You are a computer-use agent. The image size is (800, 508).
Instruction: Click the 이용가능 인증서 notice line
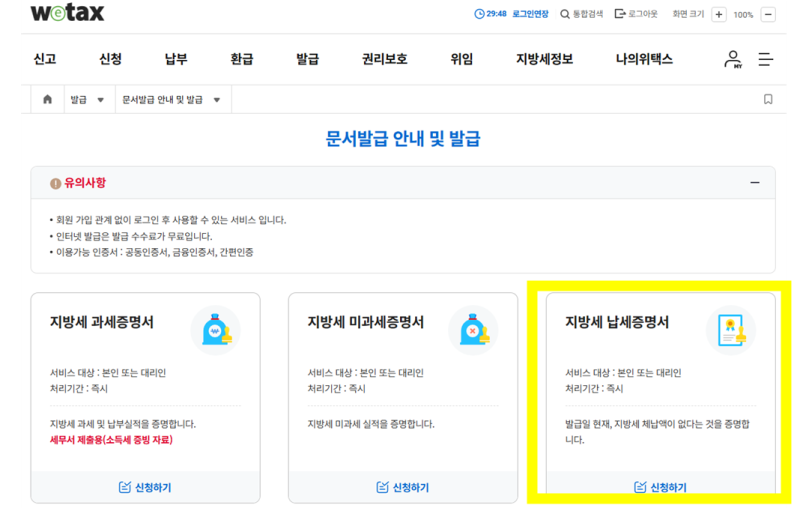(x=152, y=252)
